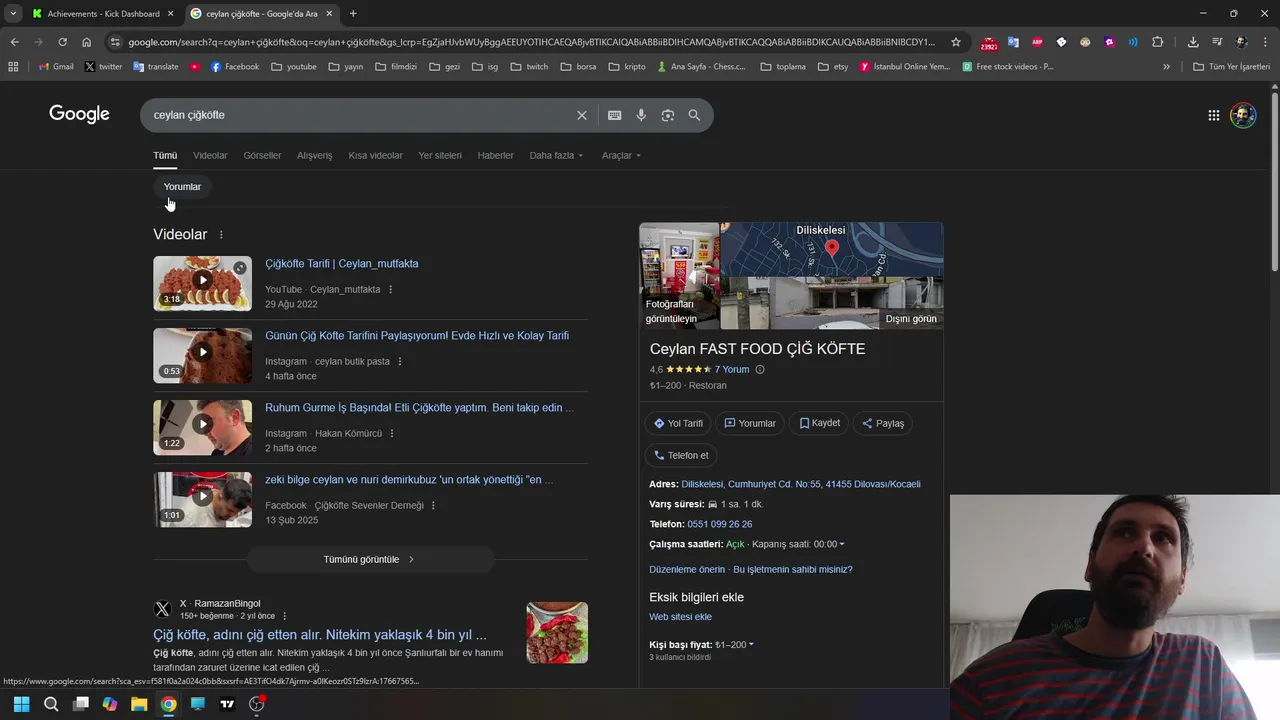
Task: Expand Tümünü görüntüle for all videos
Action: (x=370, y=560)
